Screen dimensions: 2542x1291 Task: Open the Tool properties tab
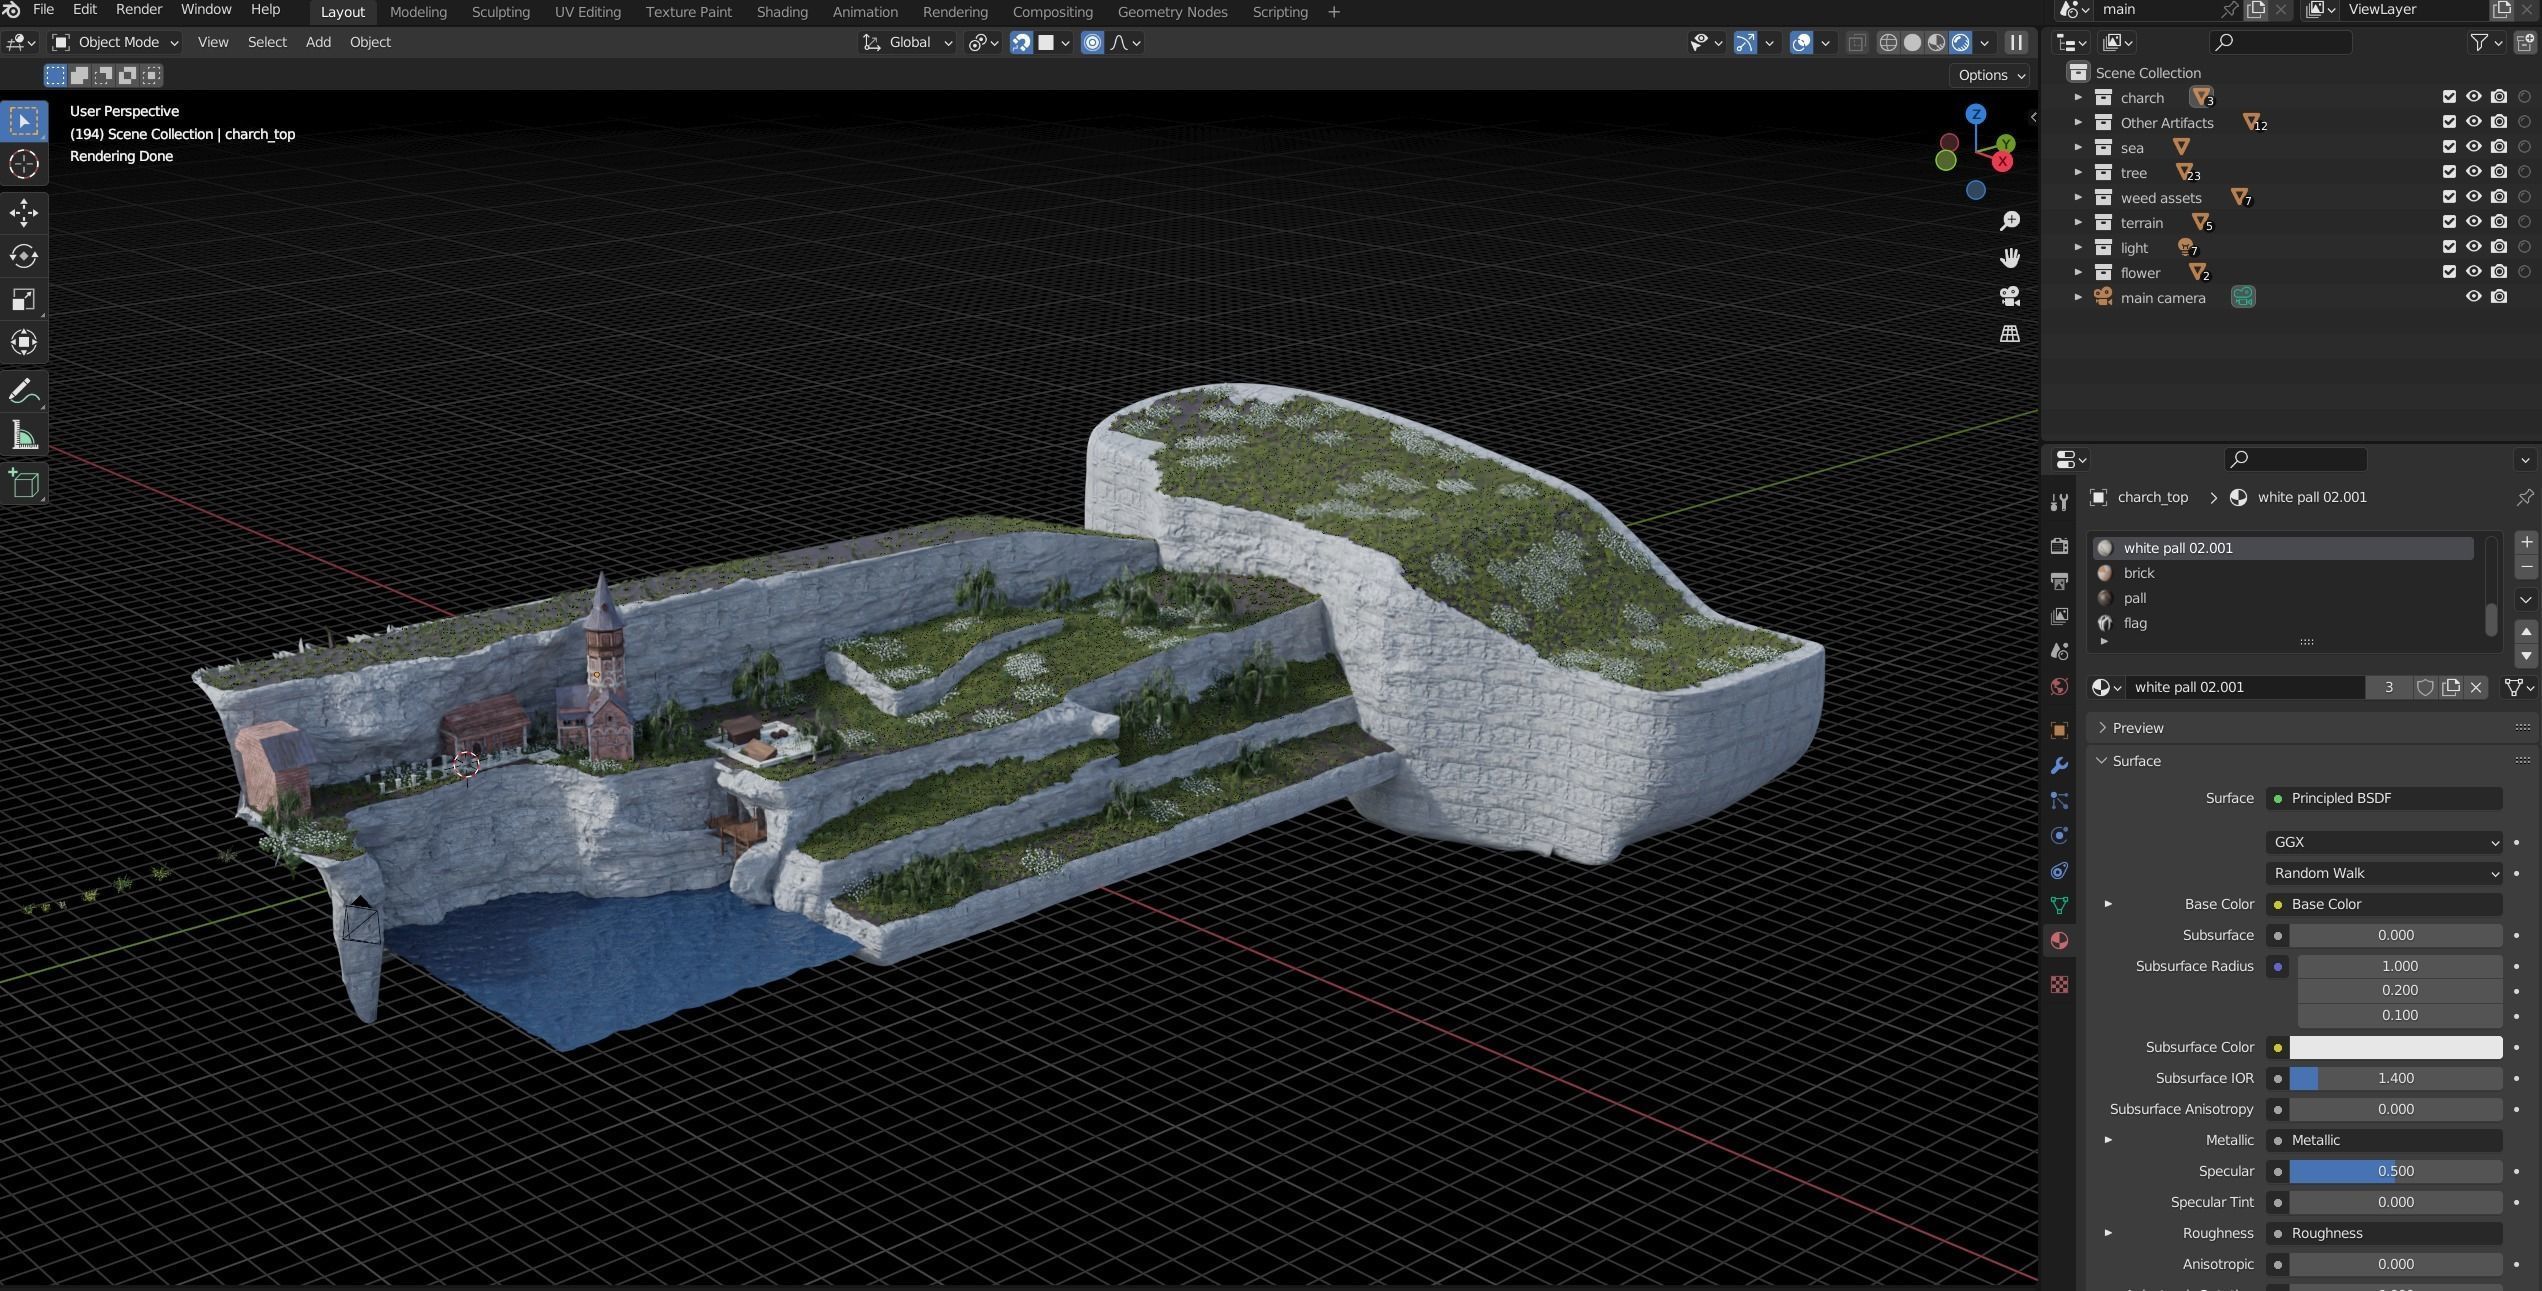coord(2059,502)
